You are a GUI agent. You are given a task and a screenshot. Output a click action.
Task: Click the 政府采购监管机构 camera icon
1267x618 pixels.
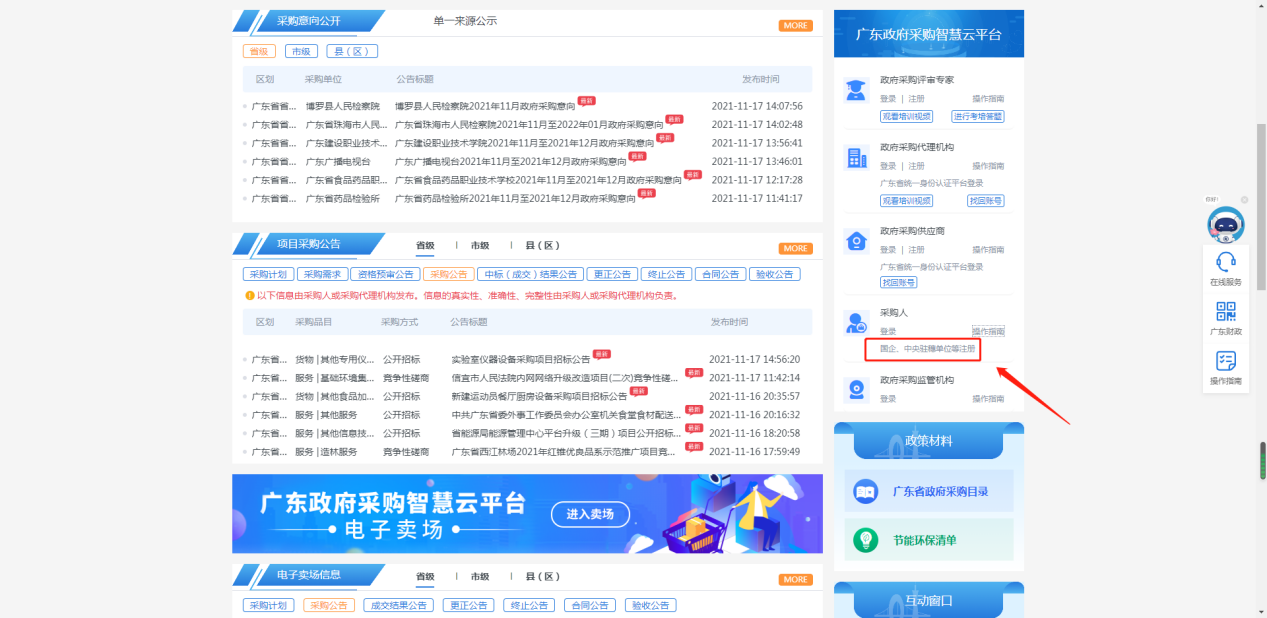[856, 389]
